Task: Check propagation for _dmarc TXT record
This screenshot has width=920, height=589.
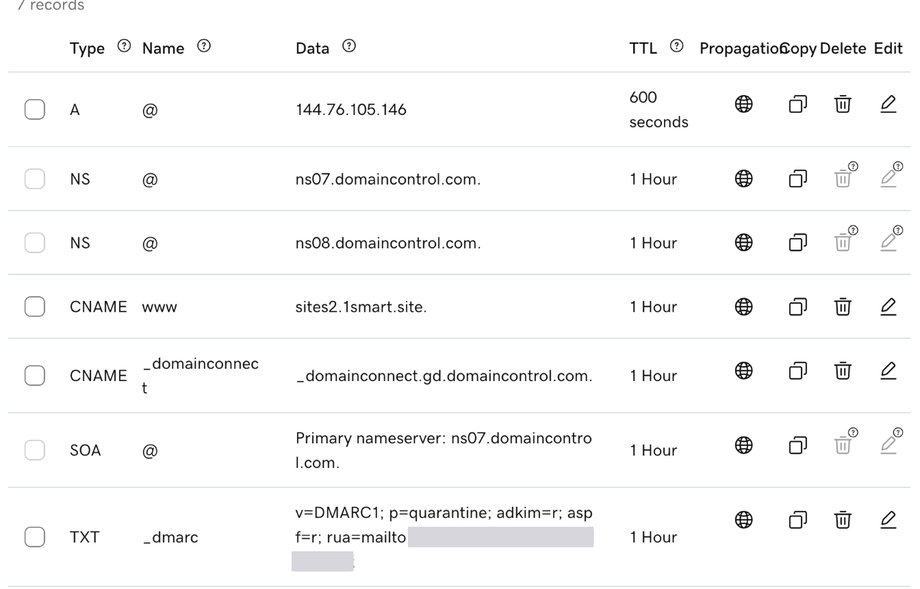Action: click(x=743, y=520)
